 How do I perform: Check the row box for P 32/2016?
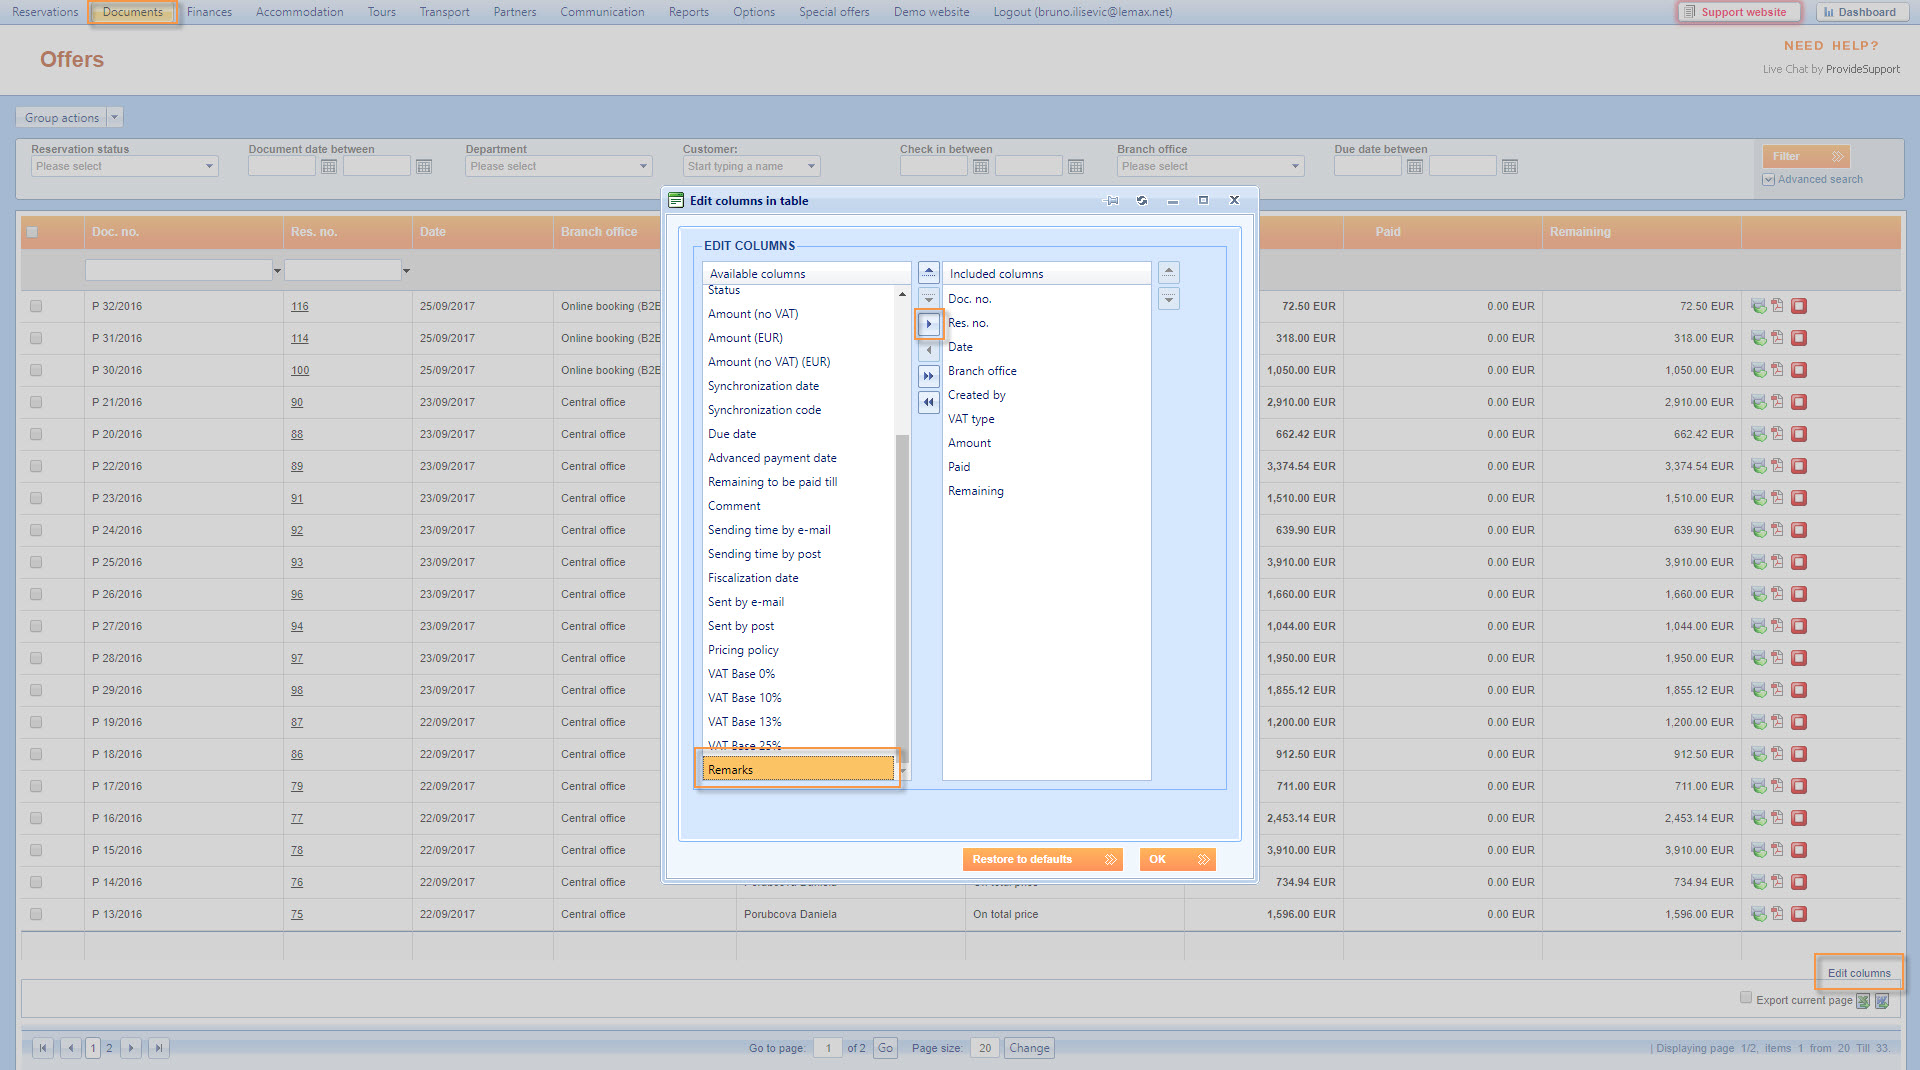pos(36,306)
